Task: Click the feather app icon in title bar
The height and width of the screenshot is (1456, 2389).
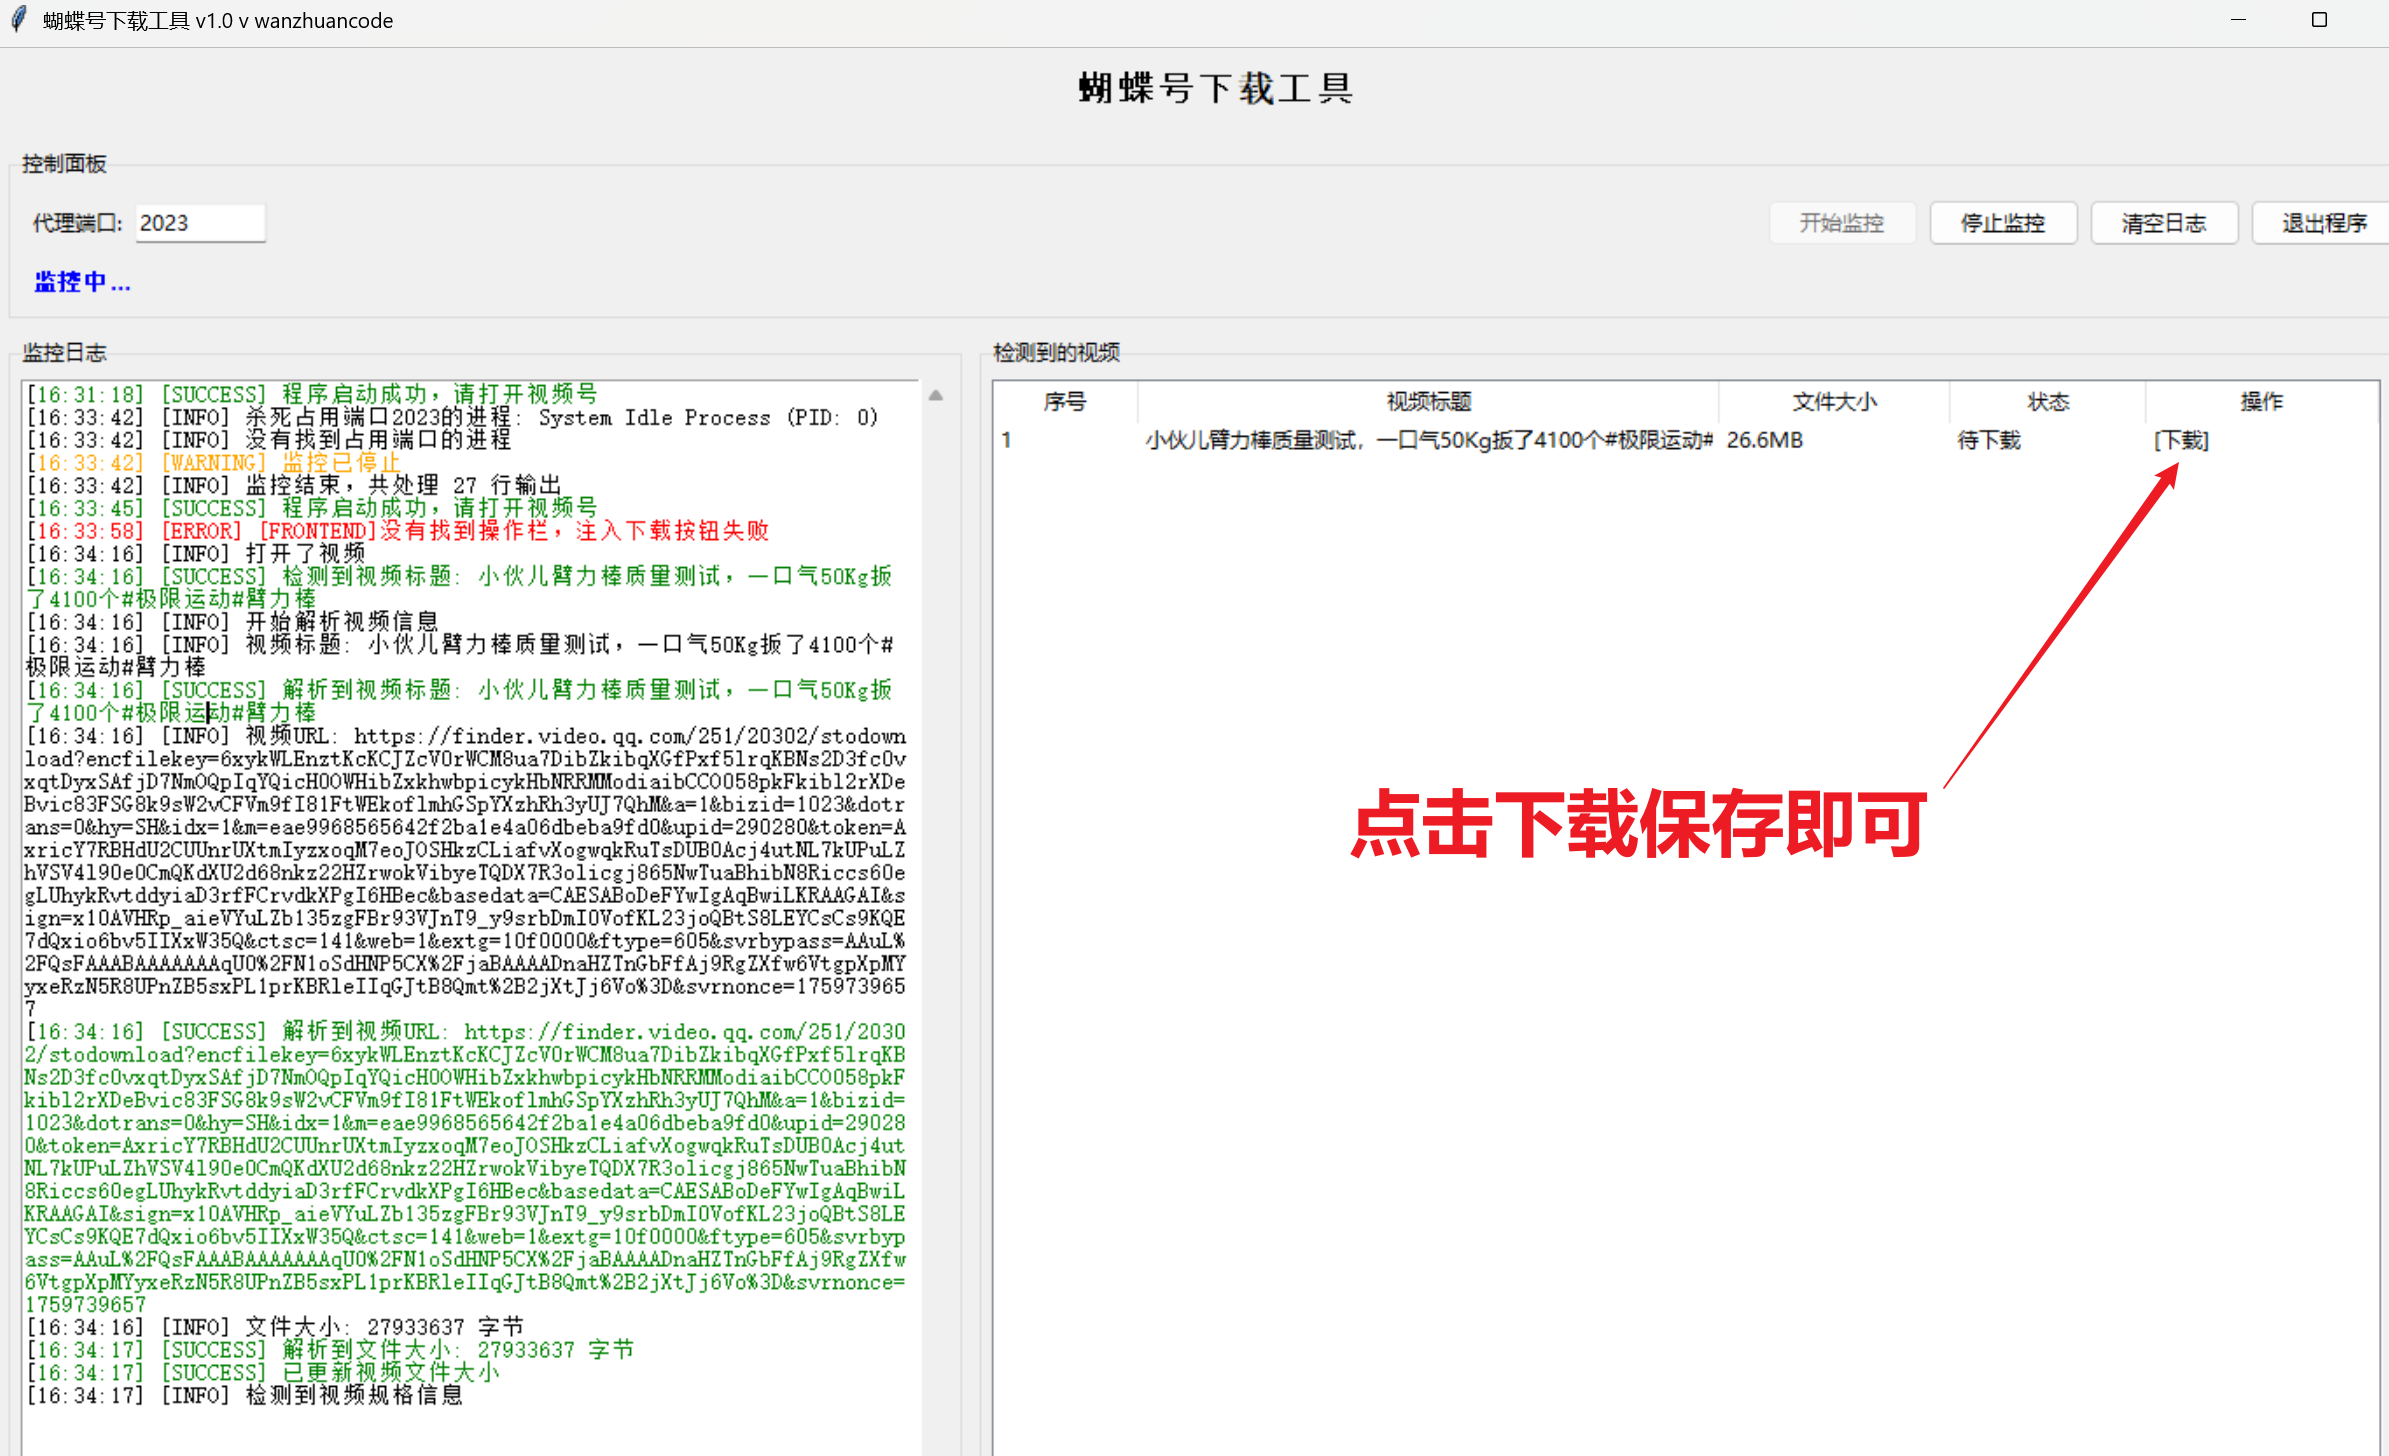Action: click(x=19, y=20)
